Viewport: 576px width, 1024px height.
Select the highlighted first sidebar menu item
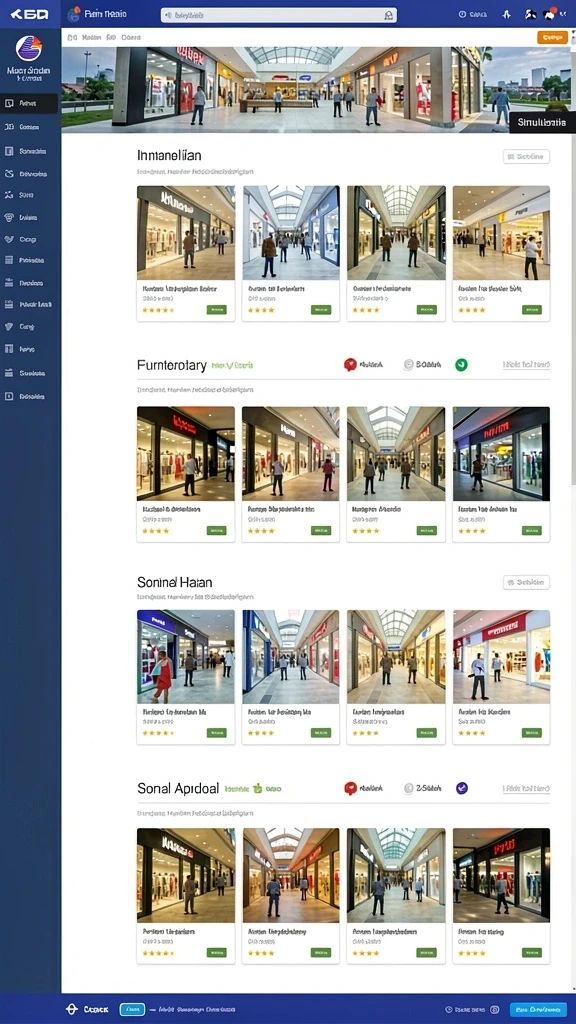[30, 103]
